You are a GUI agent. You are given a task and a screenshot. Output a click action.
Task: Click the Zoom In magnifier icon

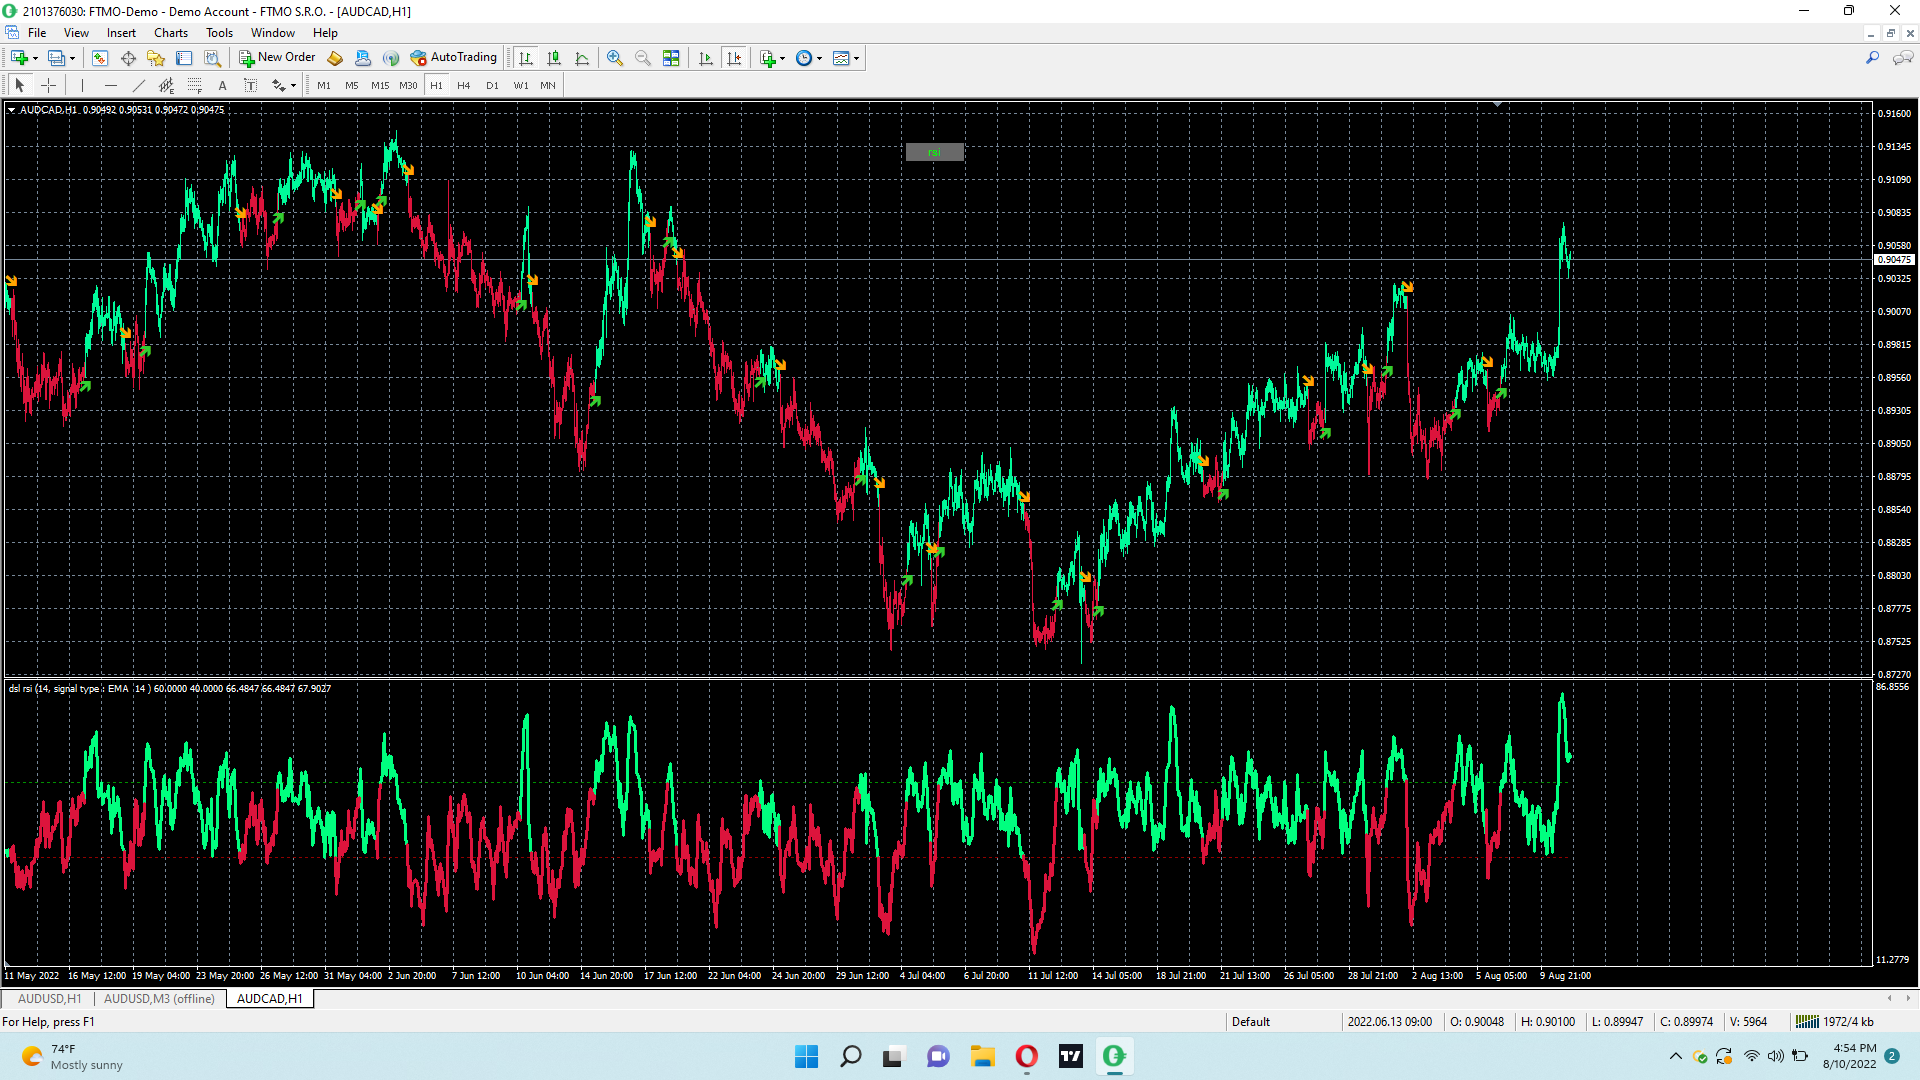[x=615, y=58]
